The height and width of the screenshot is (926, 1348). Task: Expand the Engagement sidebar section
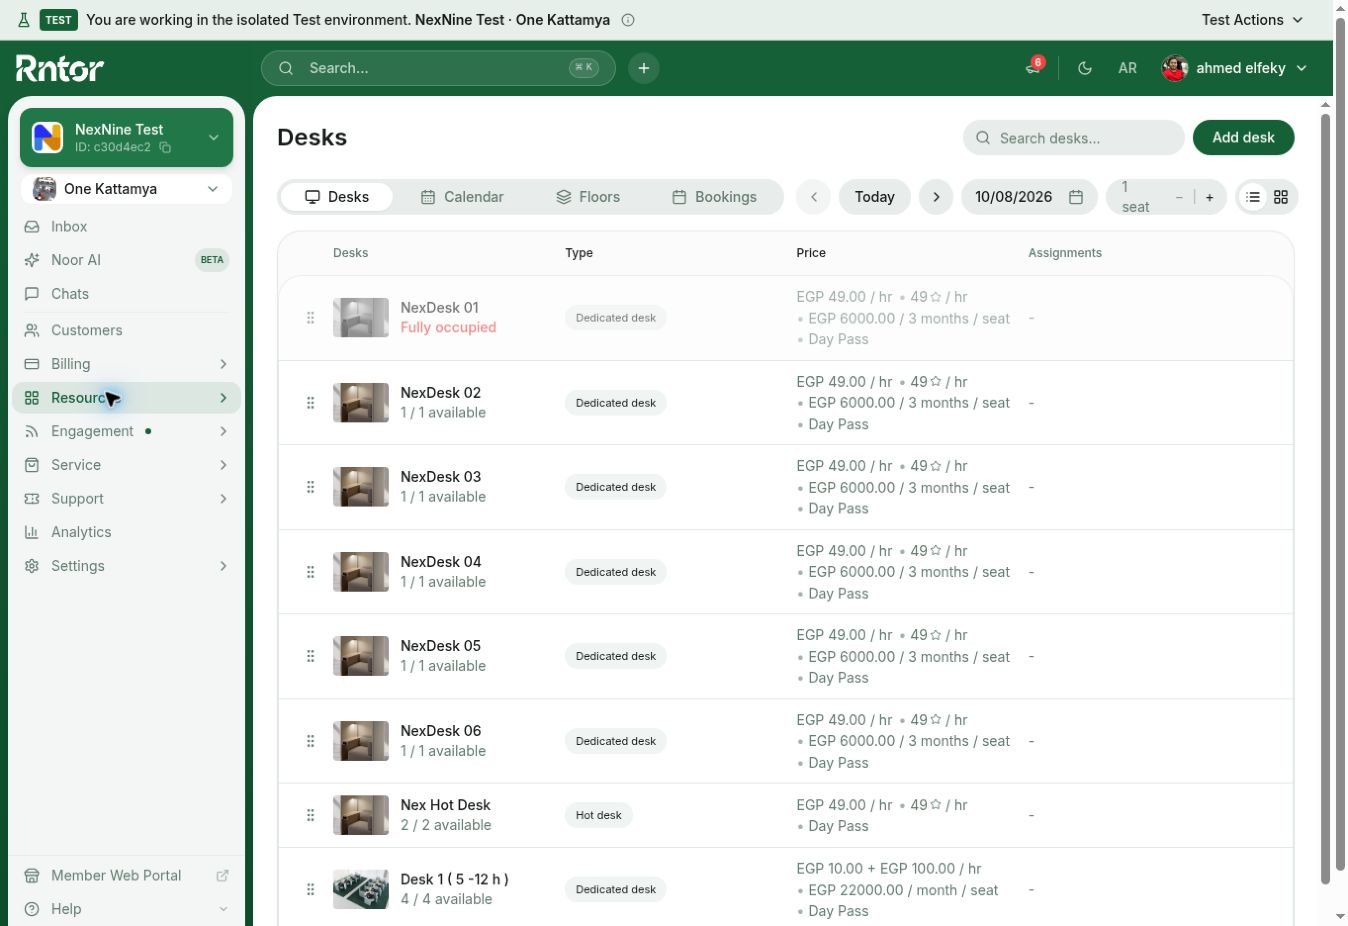tap(126, 431)
